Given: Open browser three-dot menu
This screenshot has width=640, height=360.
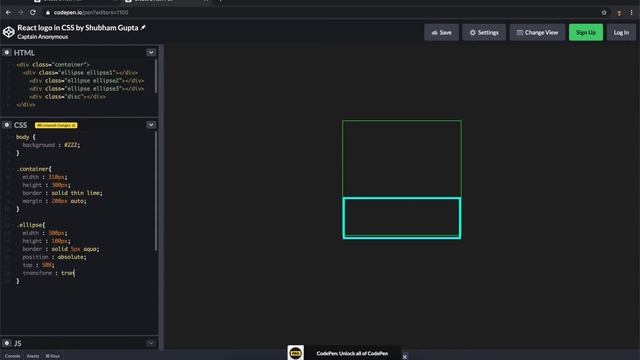Looking at the screenshot, I should 631,13.
